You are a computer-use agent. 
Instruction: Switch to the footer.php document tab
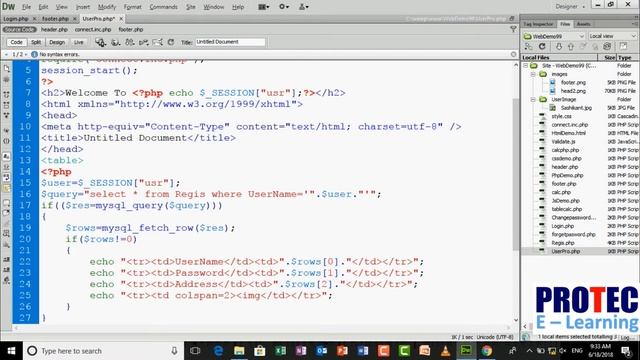click(x=55, y=19)
